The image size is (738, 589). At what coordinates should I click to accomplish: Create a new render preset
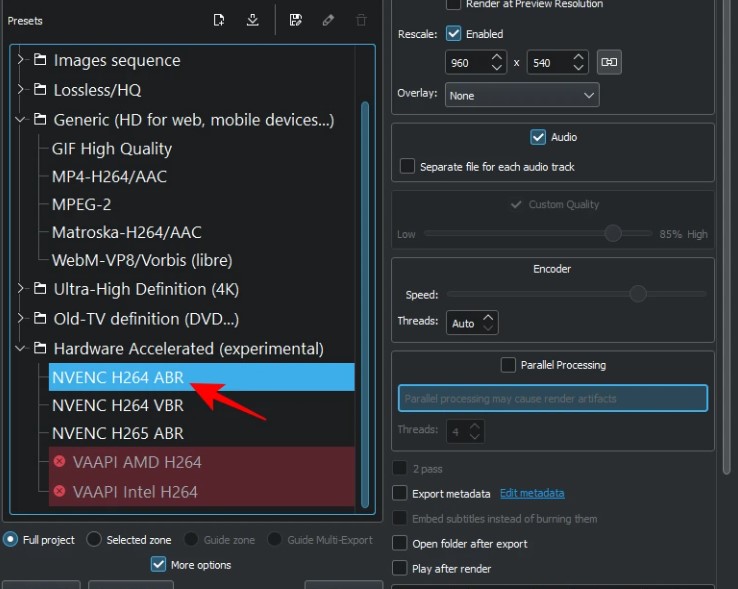pyautogui.click(x=219, y=20)
